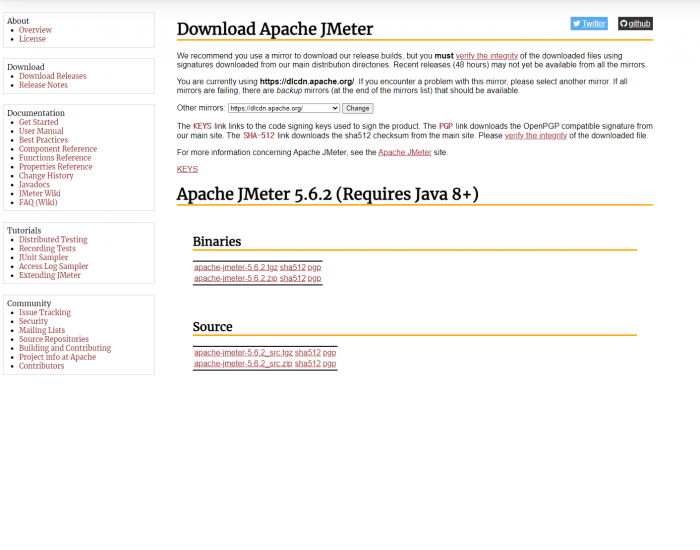The width and height of the screenshot is (700, 550).
Task: Open Download Releases sidebar link
Action: pyautogui.click(x=53, y=76)
